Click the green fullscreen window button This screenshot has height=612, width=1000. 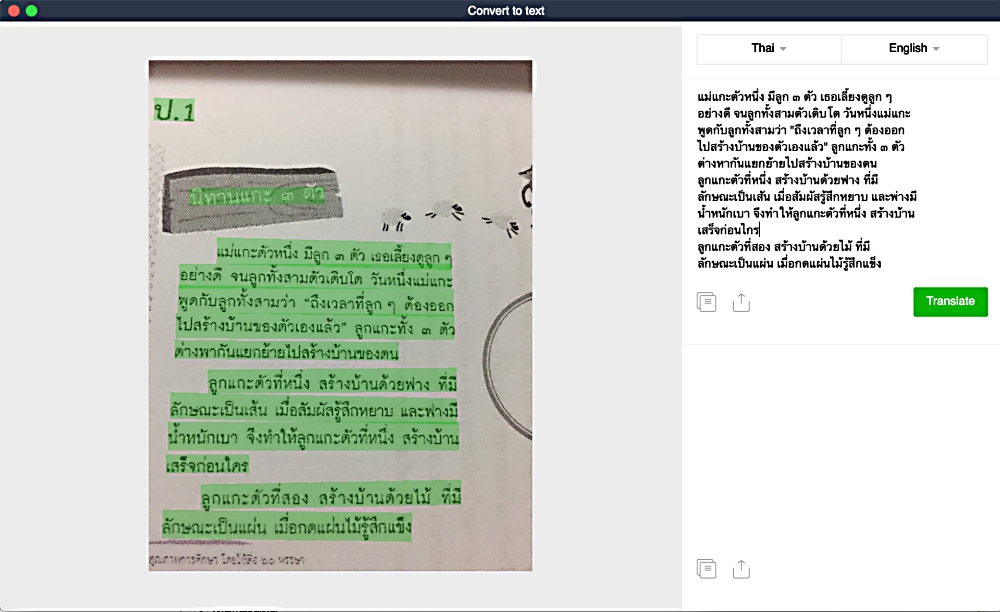coord(32,11)
